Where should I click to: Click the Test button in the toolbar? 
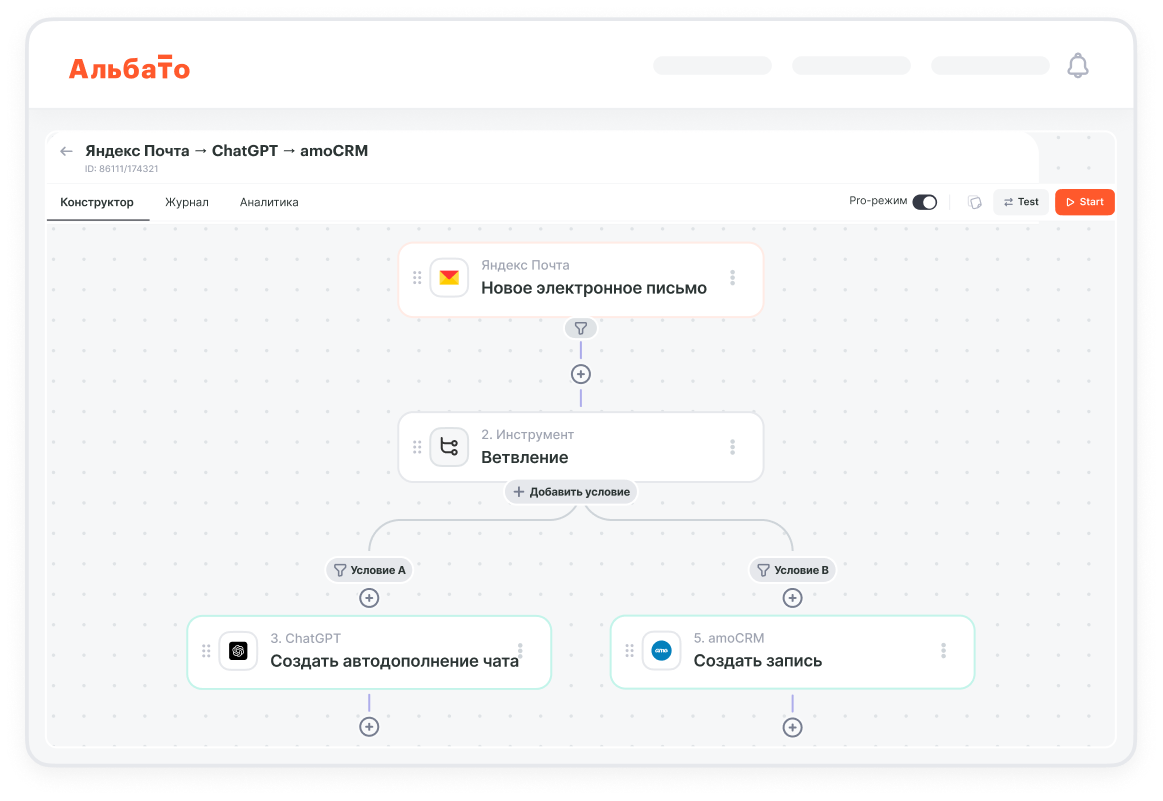(1021, 201)
